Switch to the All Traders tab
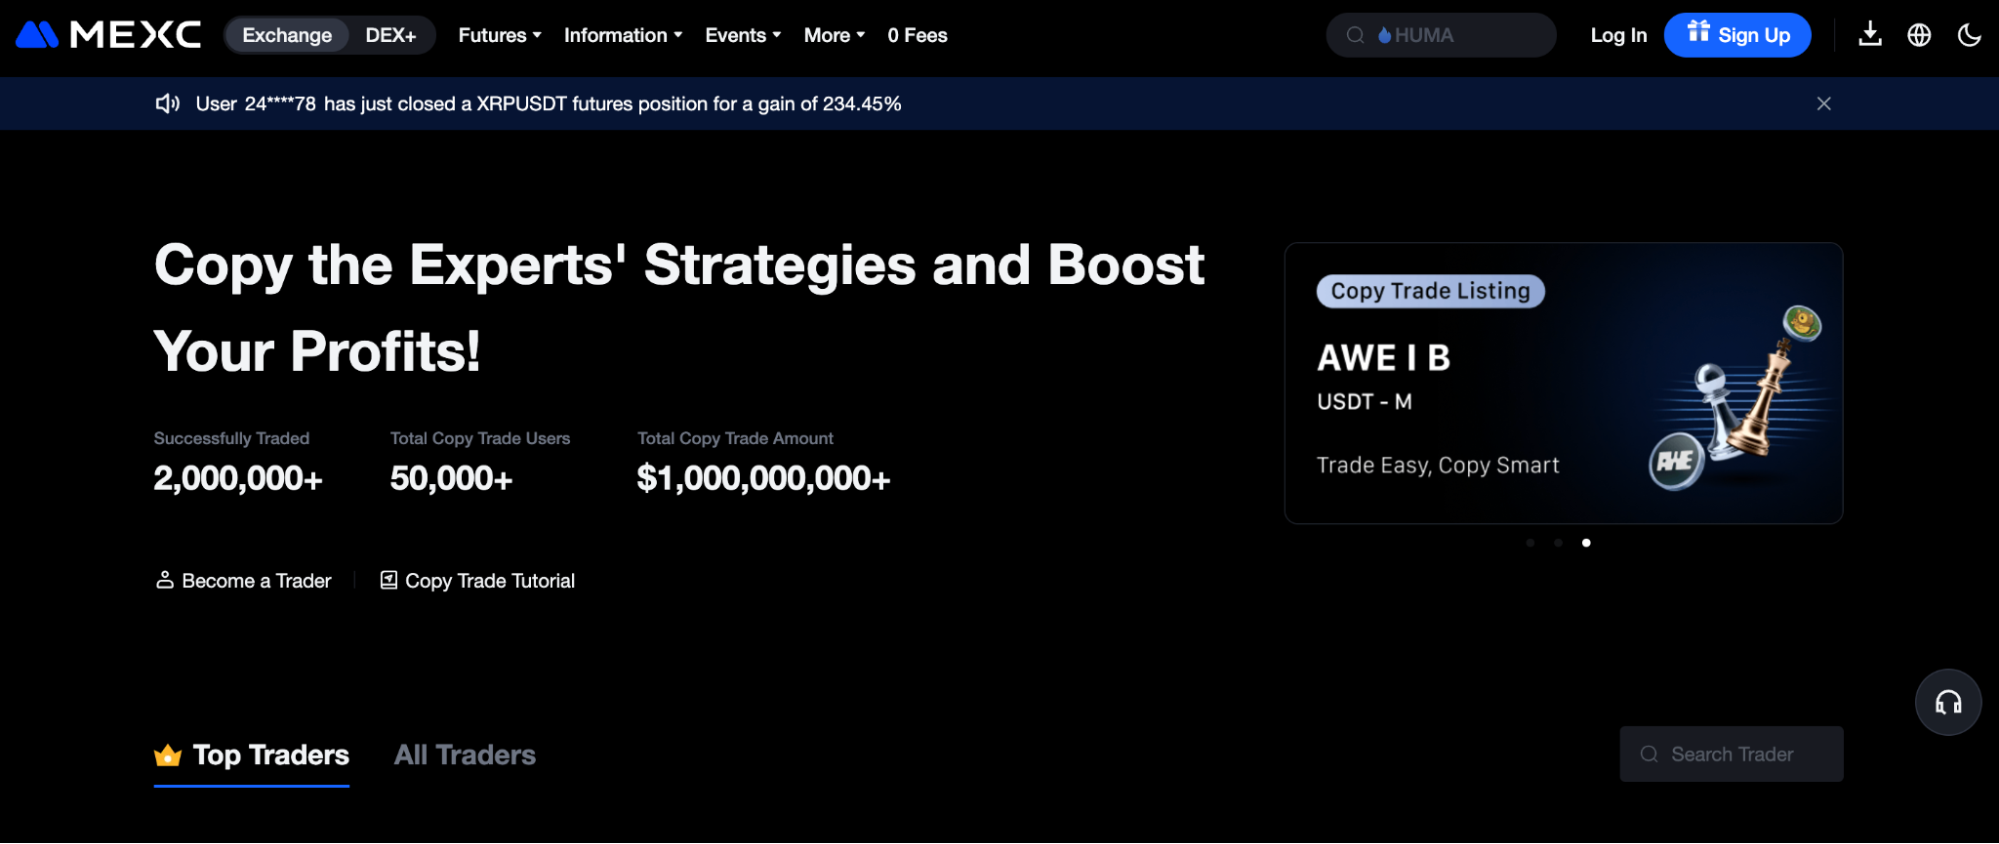 [x=465, y=755]
